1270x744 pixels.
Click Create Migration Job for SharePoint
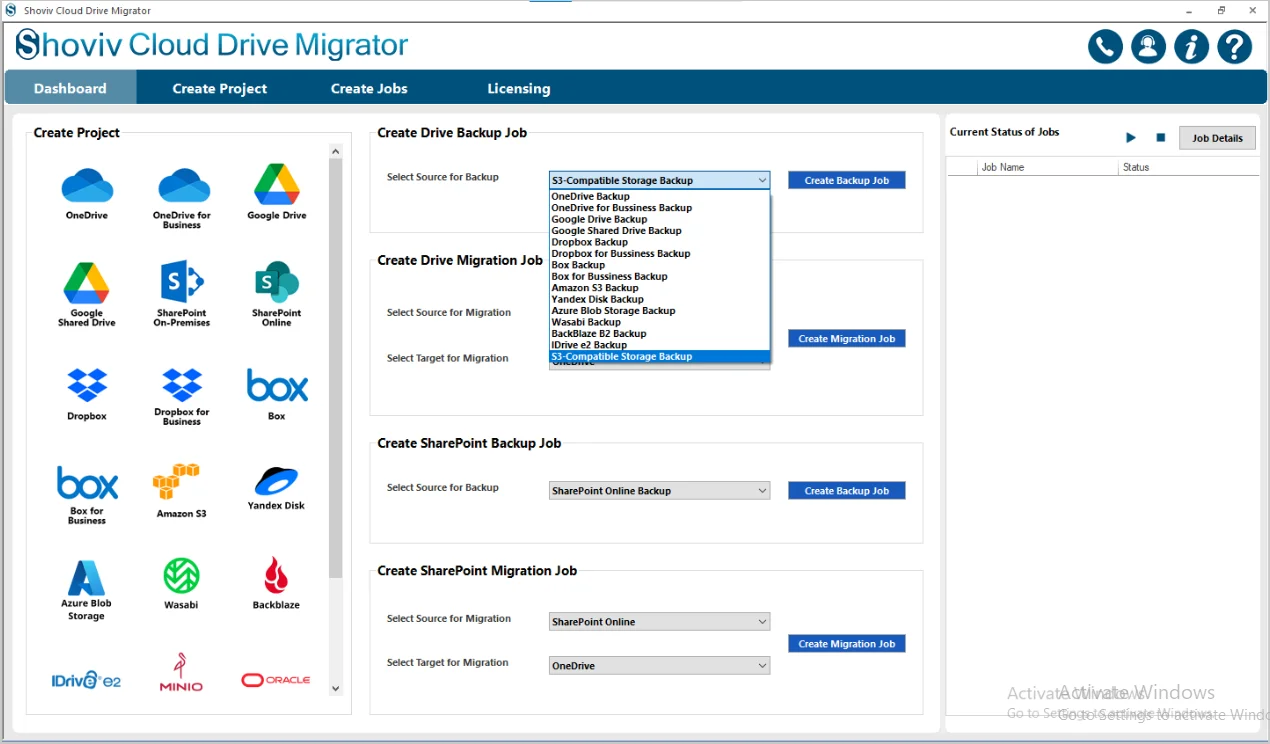click(847, 644)
